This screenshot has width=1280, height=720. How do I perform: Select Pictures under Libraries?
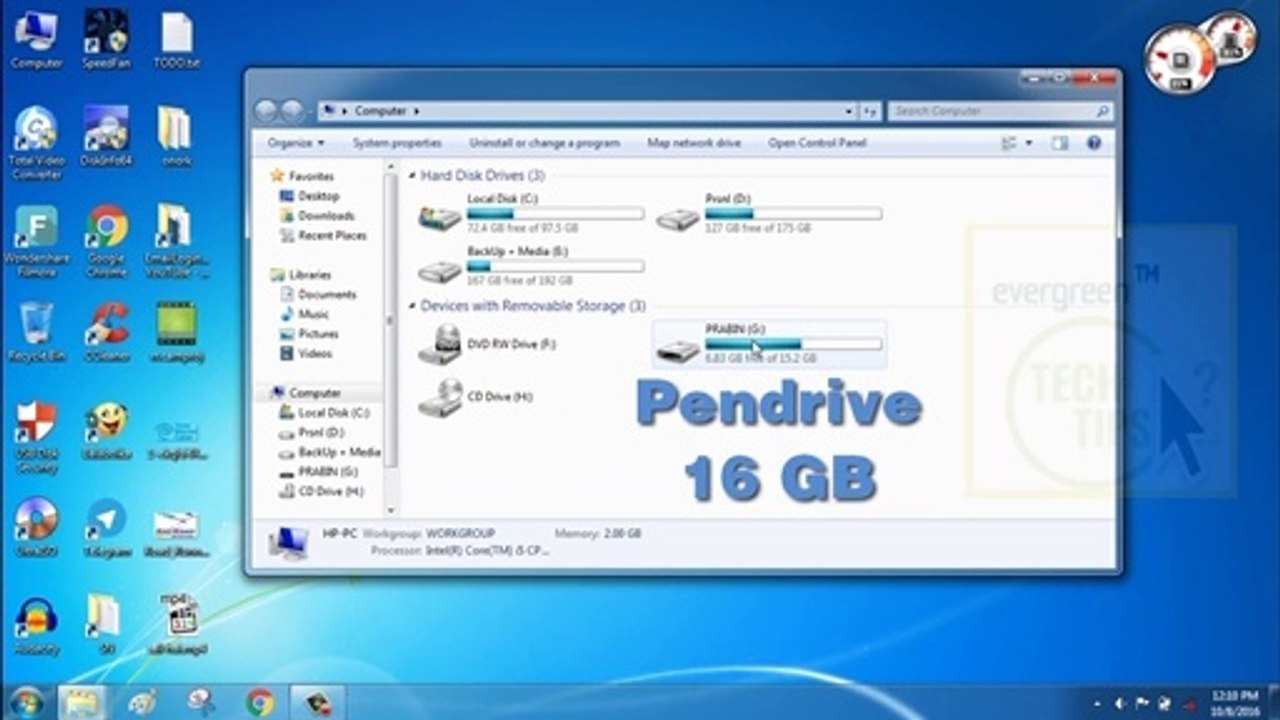(x=308, y=334)
